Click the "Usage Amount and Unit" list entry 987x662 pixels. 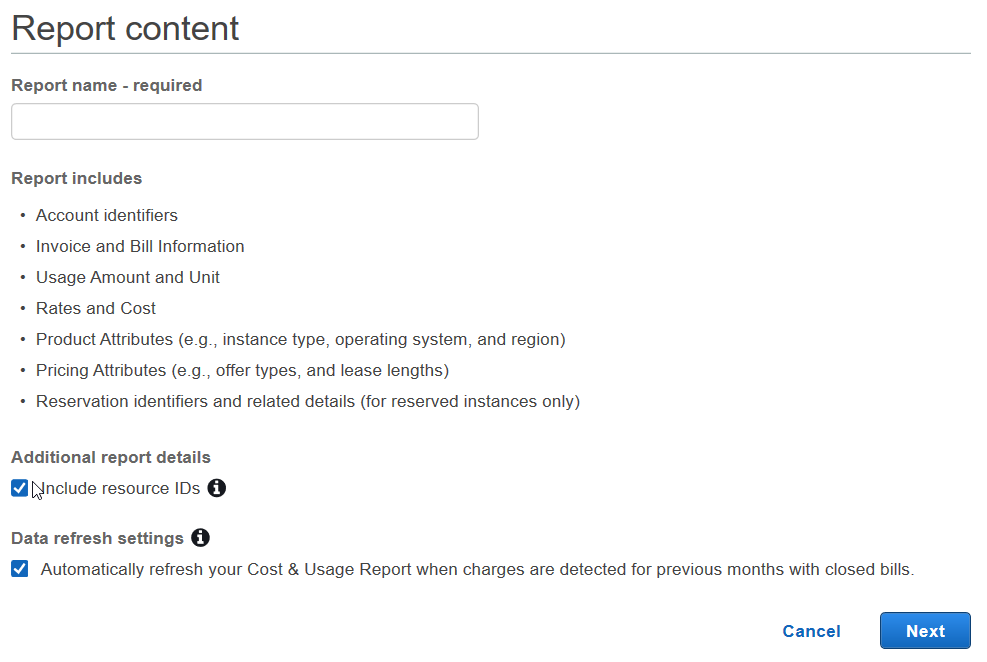pyautogui.click(x=128, y=277)
